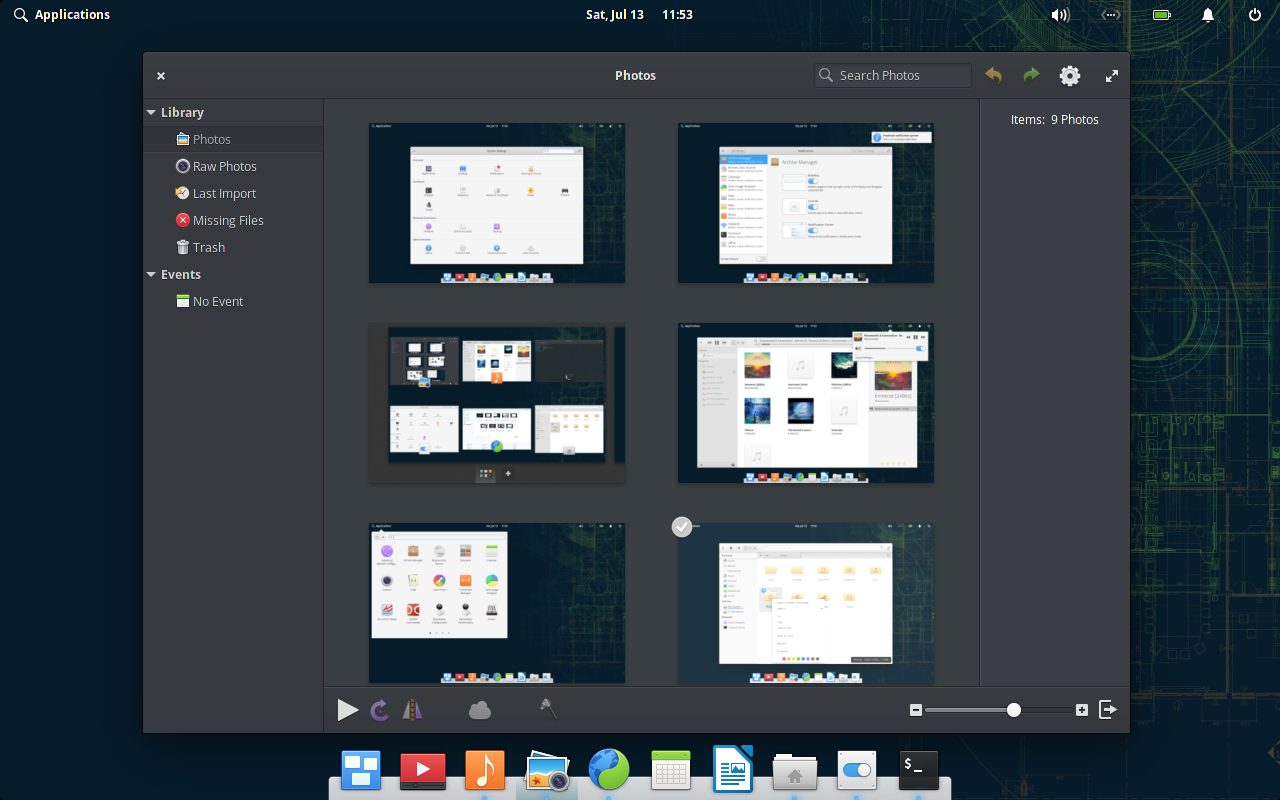Open the Photos settings gear menu

tap(1070, 75)
